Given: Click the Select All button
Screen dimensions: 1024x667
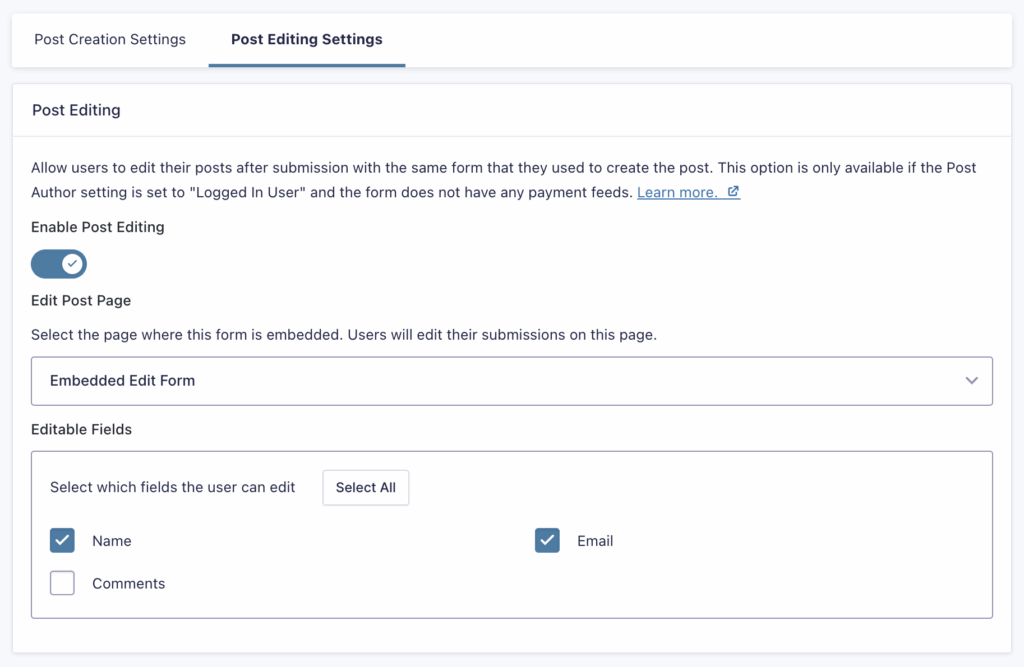Looking at the screenshot, I should point(365,487).
